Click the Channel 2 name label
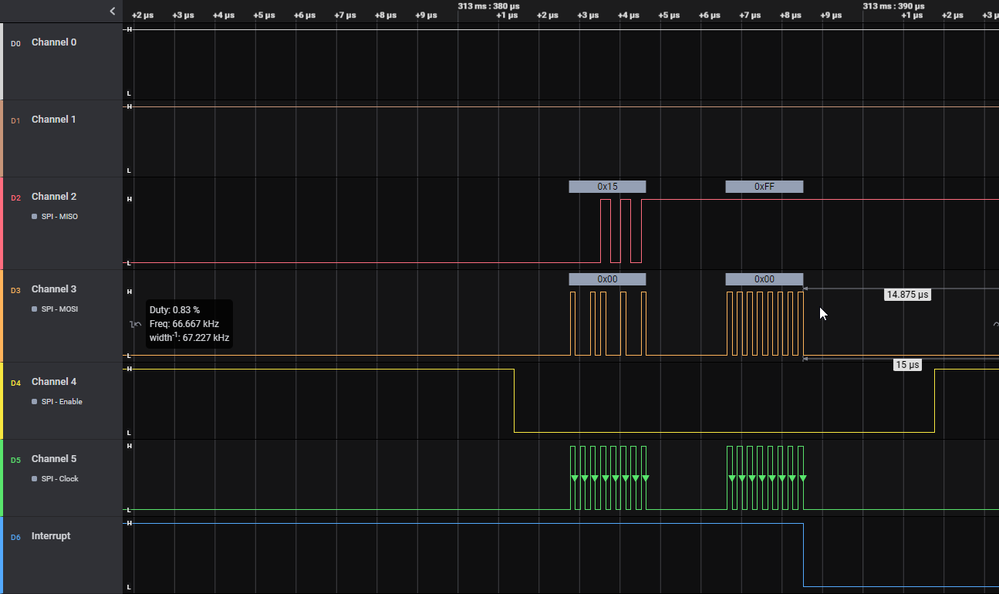Screen dimensions: 999x594 54,196
